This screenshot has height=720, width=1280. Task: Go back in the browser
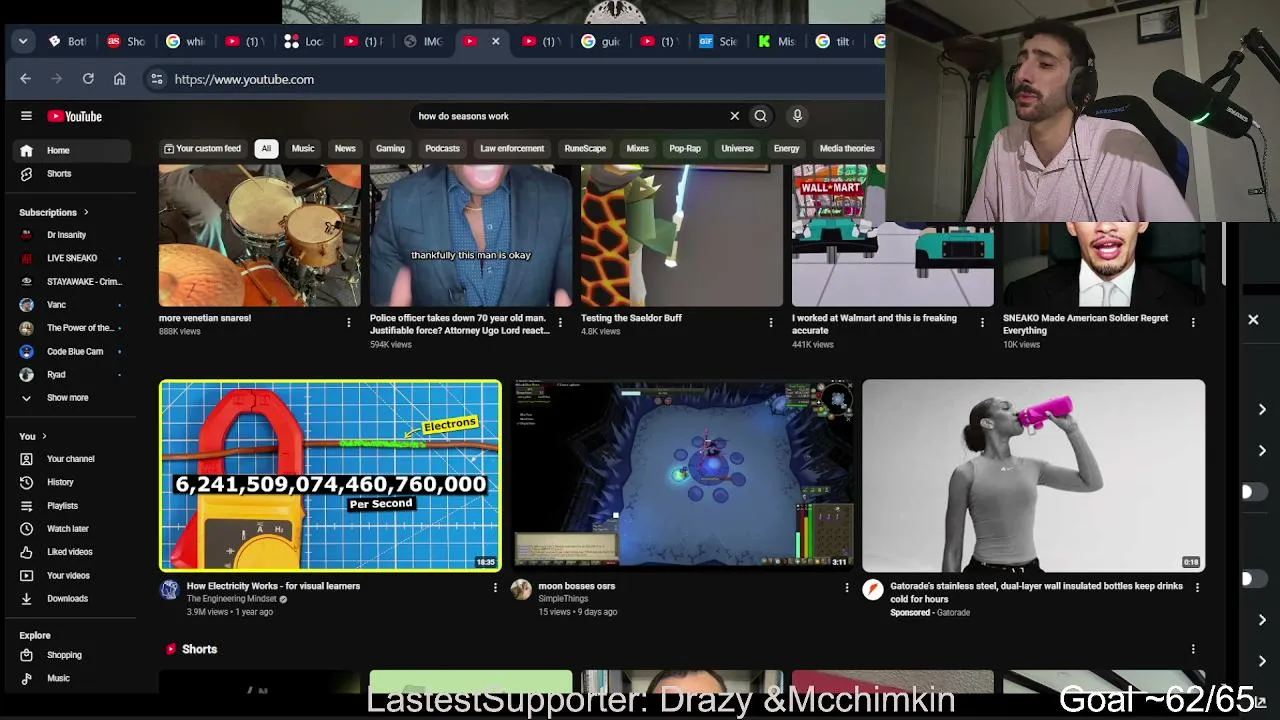pos(26,79)
